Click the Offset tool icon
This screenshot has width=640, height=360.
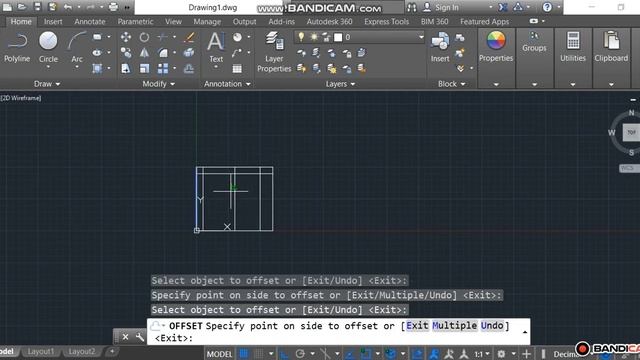[189, 68]
